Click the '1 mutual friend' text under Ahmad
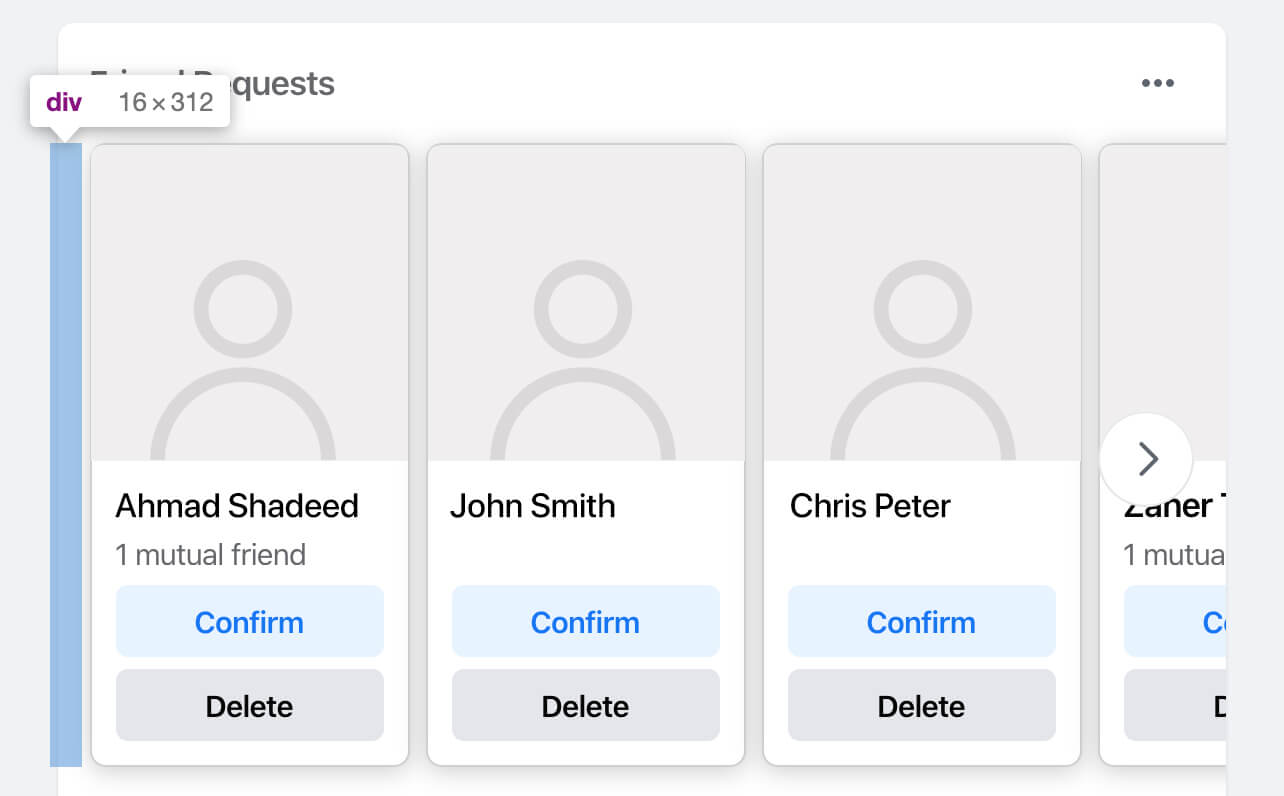1284x796 pixels. click(x=210, y=555)
